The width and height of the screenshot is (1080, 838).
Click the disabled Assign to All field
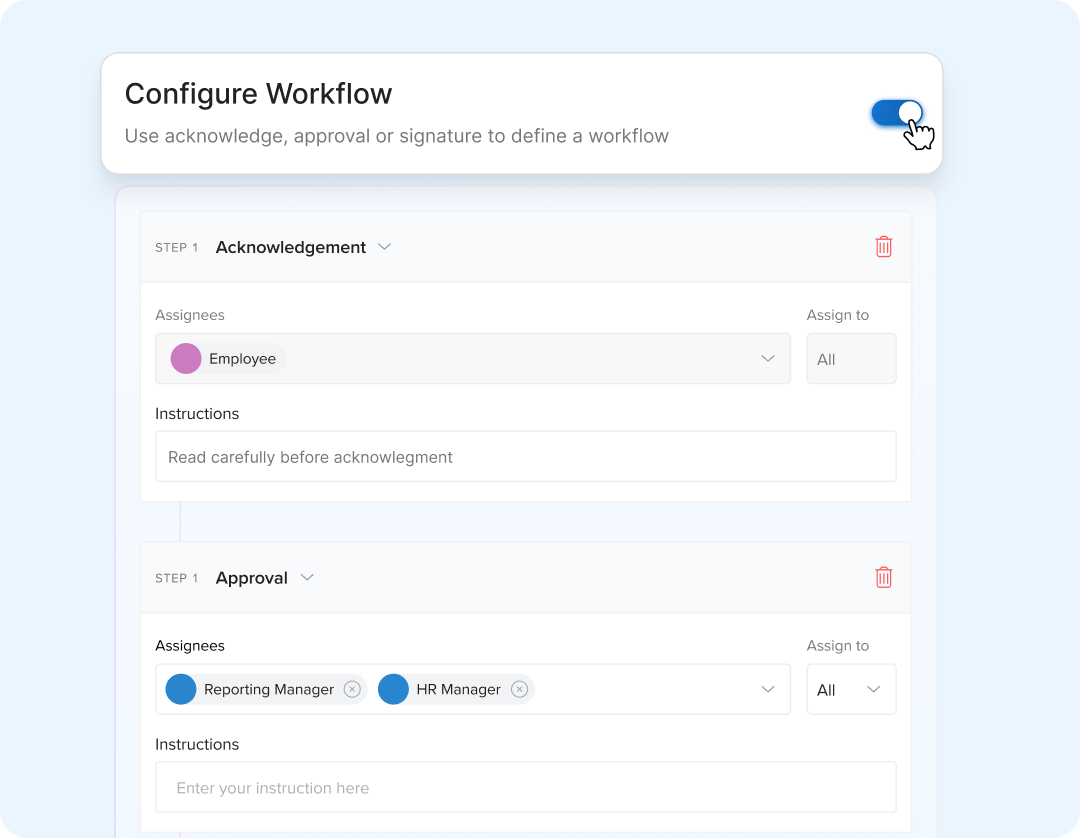coord(851,359)
